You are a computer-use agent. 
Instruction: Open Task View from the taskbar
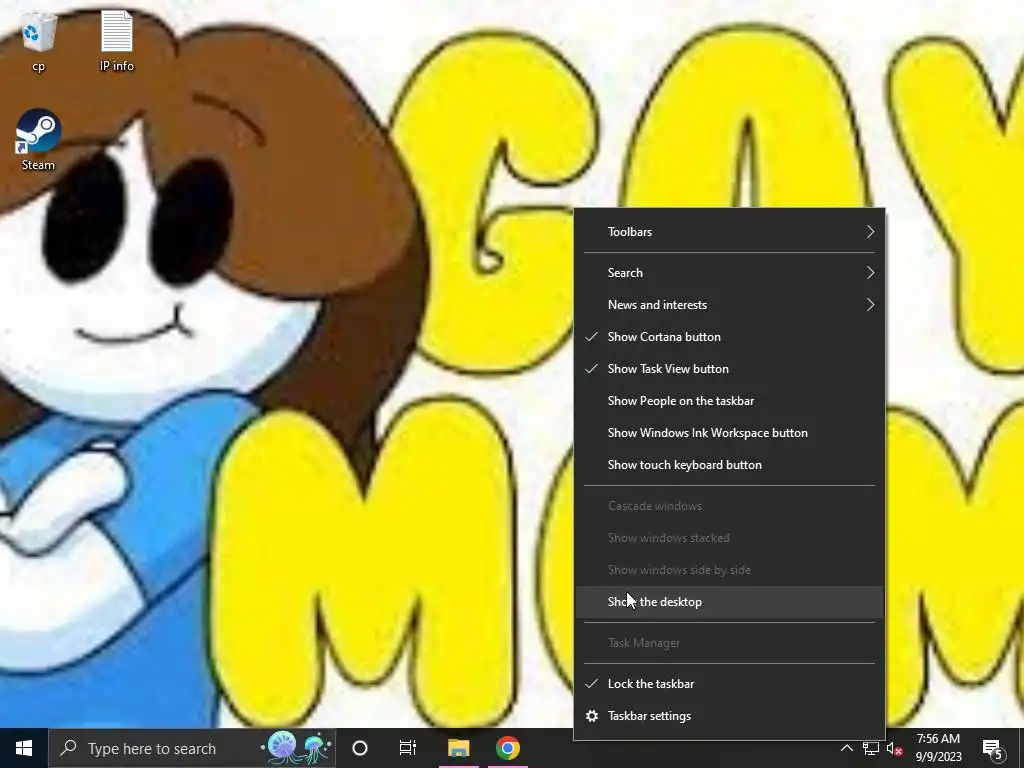[x=408, y=748]
